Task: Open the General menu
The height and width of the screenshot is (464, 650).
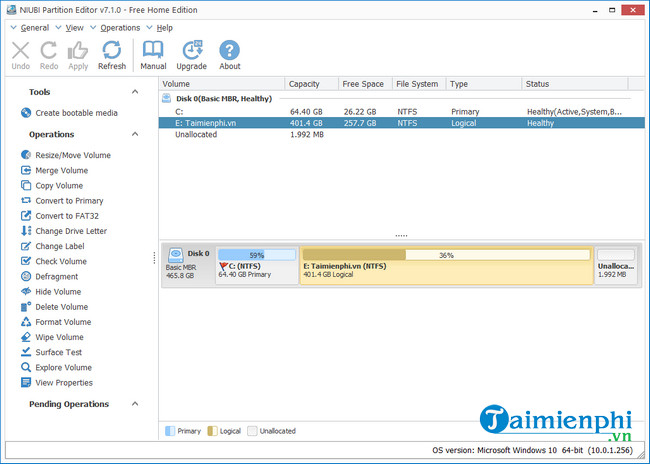Action: (x=34, y=28)
